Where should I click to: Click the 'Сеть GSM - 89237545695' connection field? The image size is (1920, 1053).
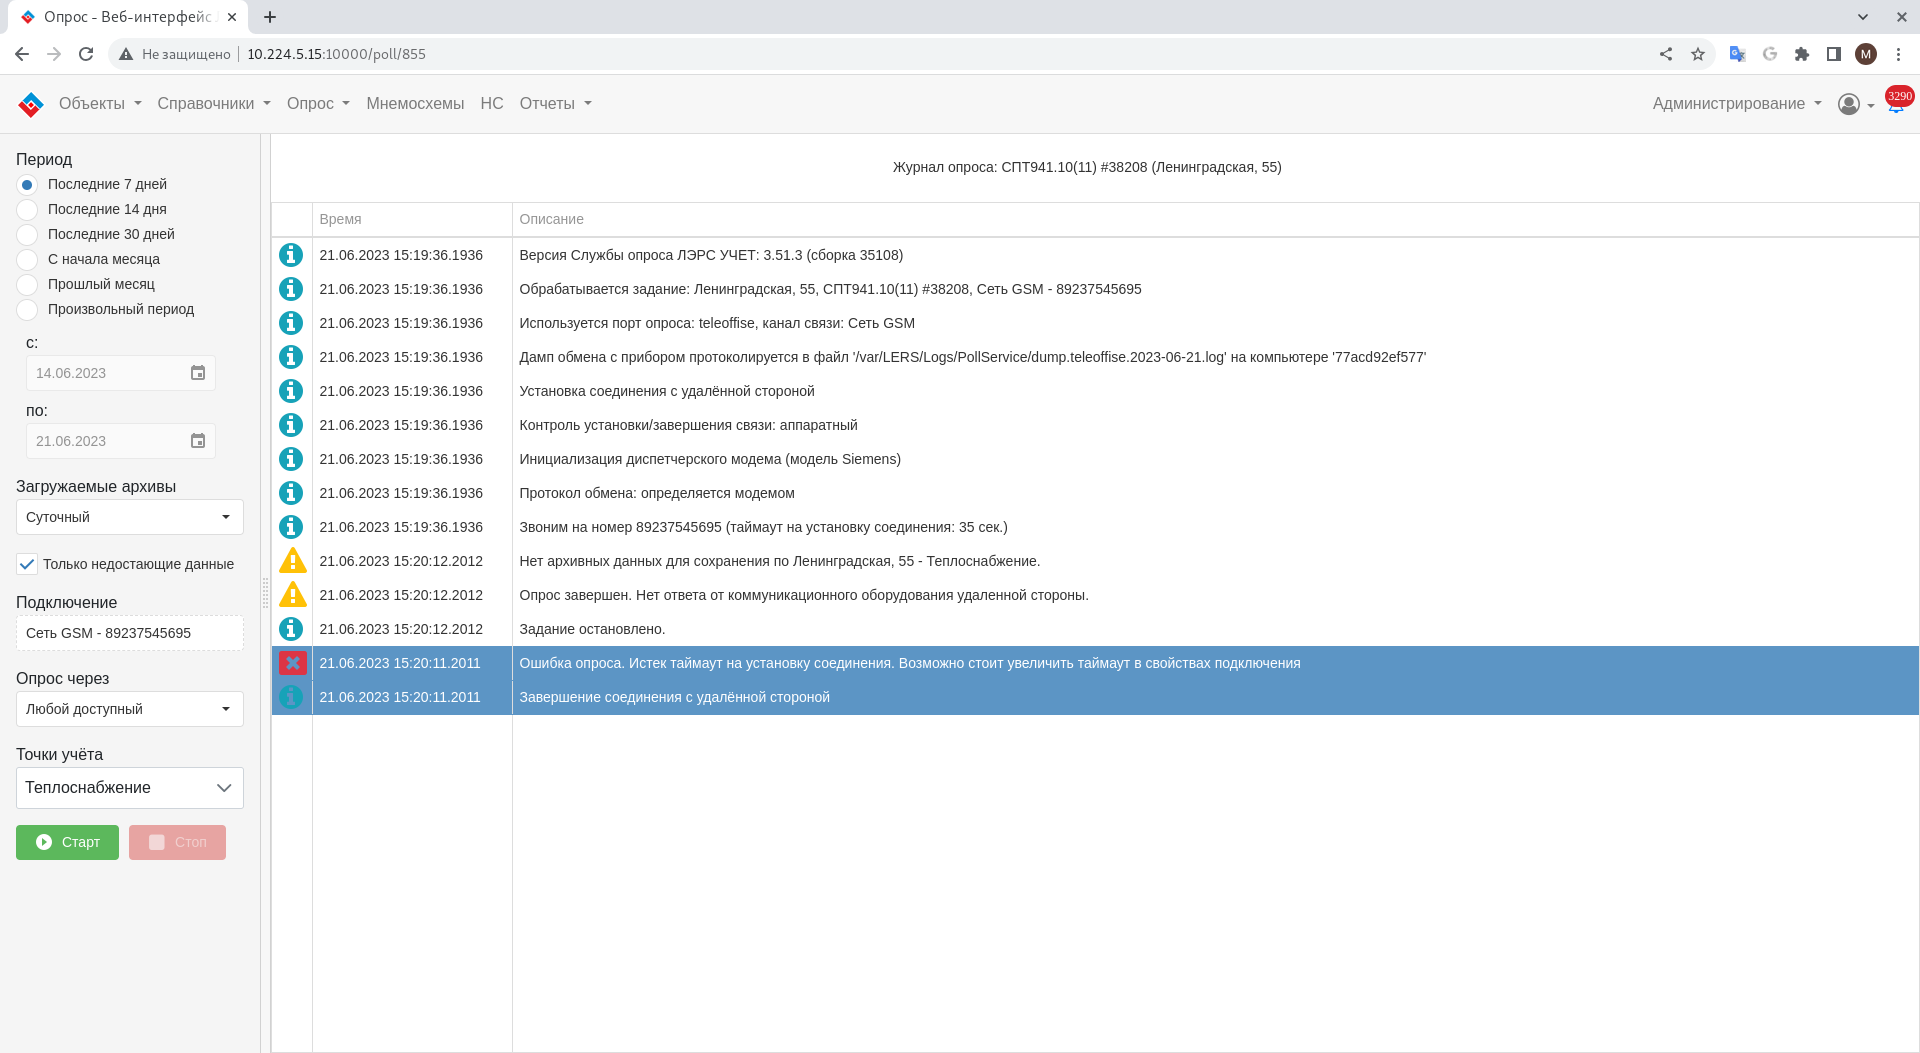tap(129, 633)
